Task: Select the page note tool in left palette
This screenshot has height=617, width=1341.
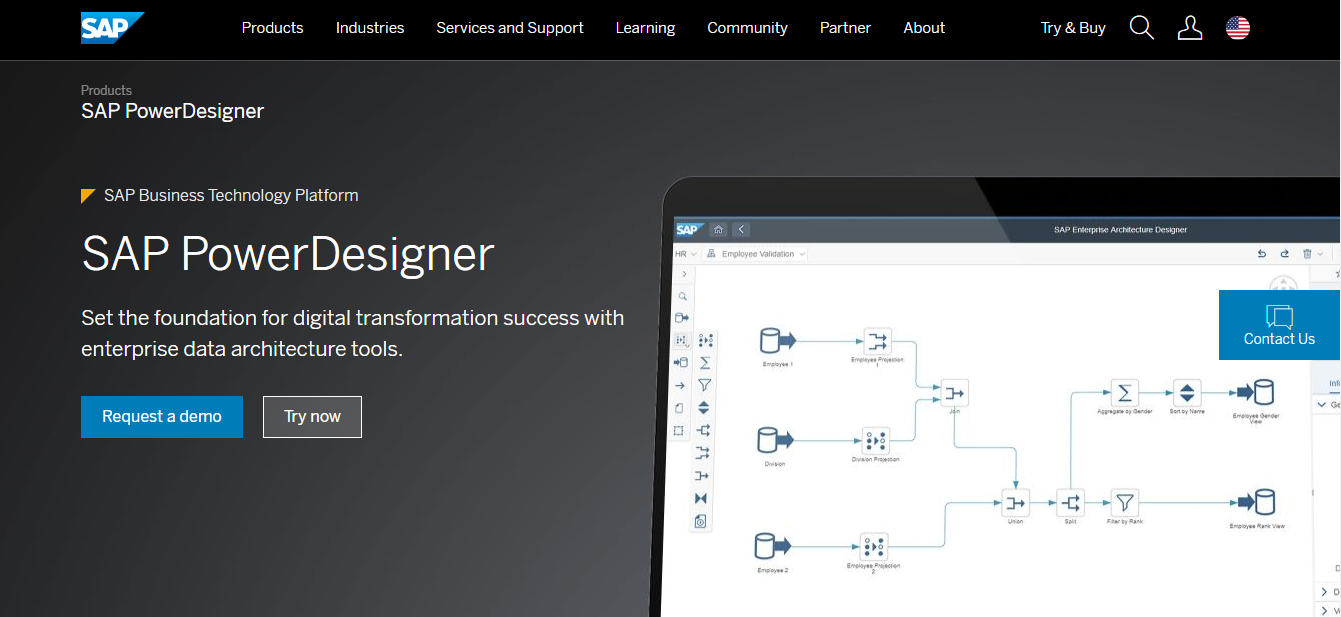Action: tap(680, 408)
